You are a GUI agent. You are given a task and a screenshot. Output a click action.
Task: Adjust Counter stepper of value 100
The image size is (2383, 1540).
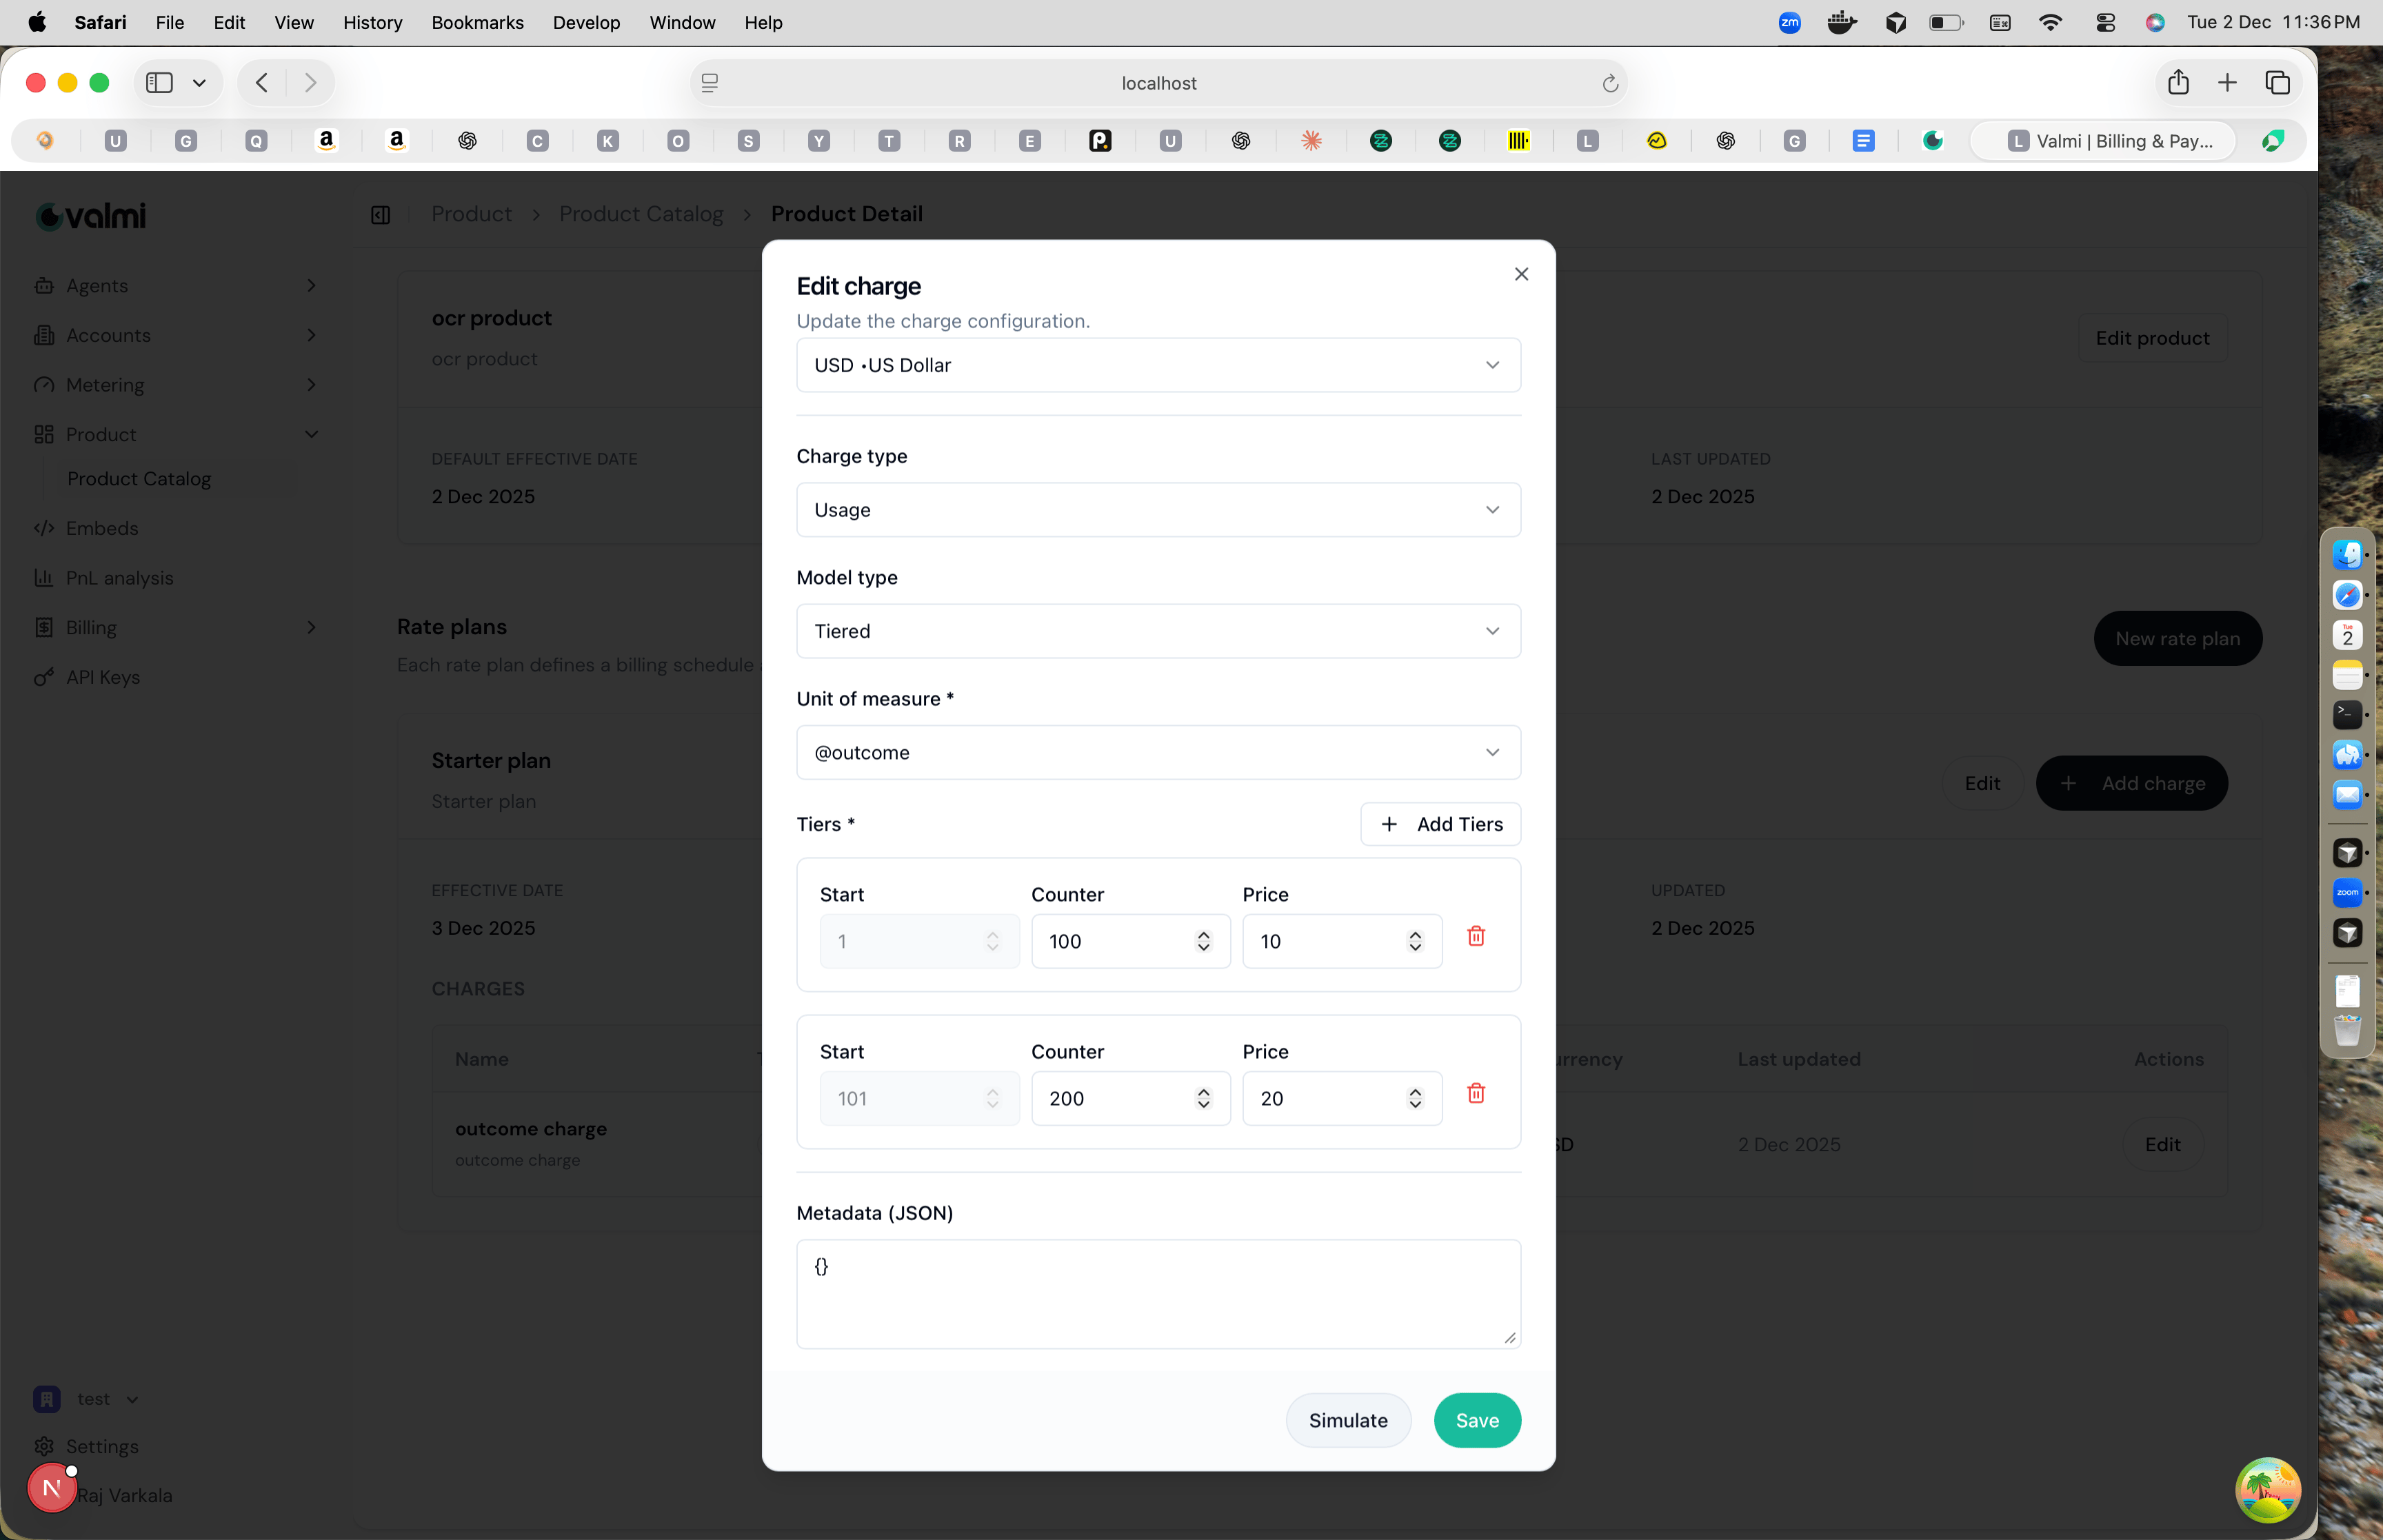click(x=1203, y=941)
